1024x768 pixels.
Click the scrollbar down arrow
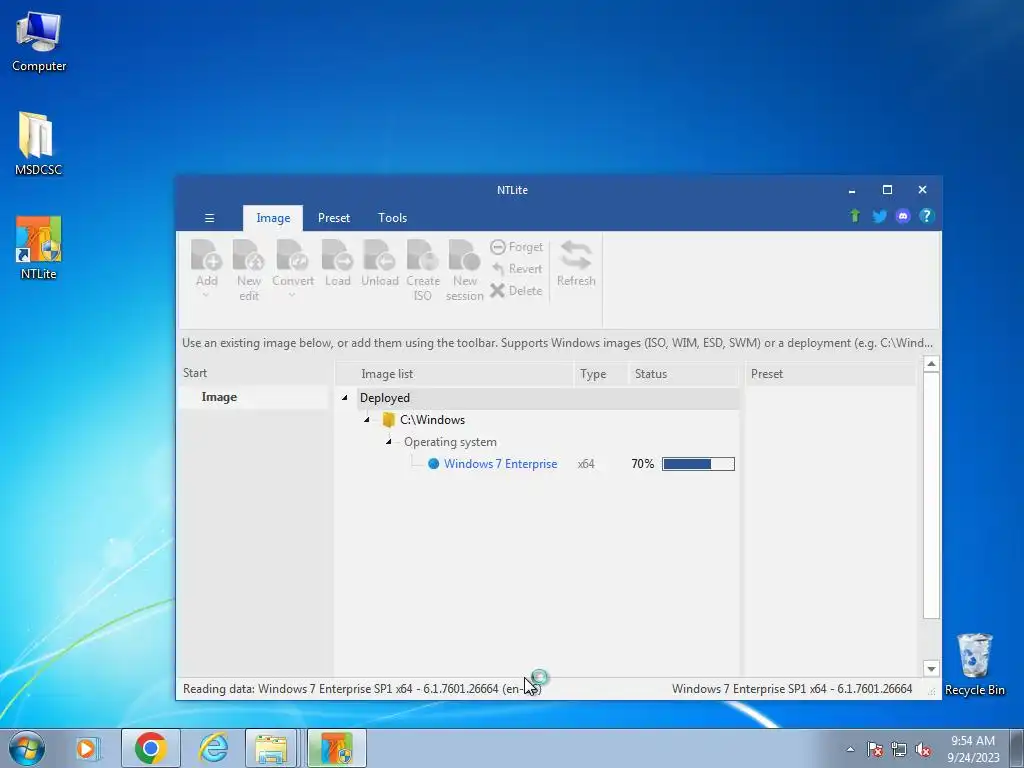pos(931,669)
